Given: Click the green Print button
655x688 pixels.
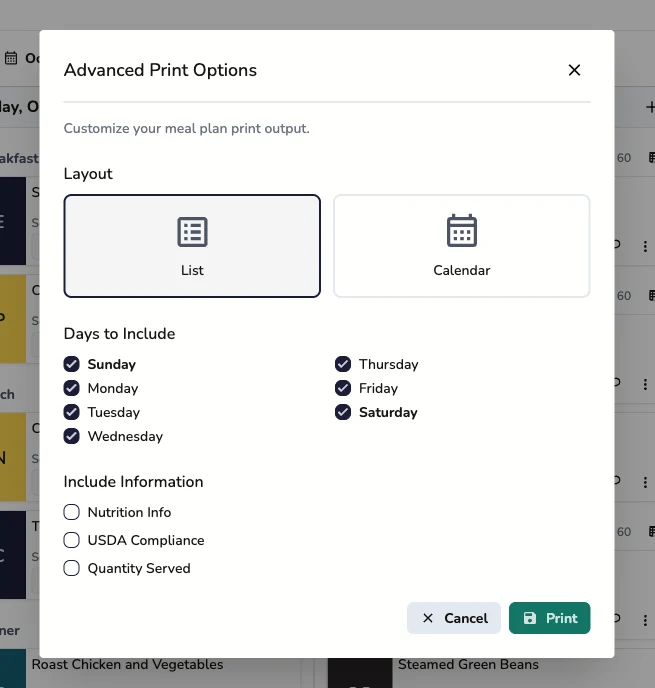Looking at the screenshot, I should (549, 618).
